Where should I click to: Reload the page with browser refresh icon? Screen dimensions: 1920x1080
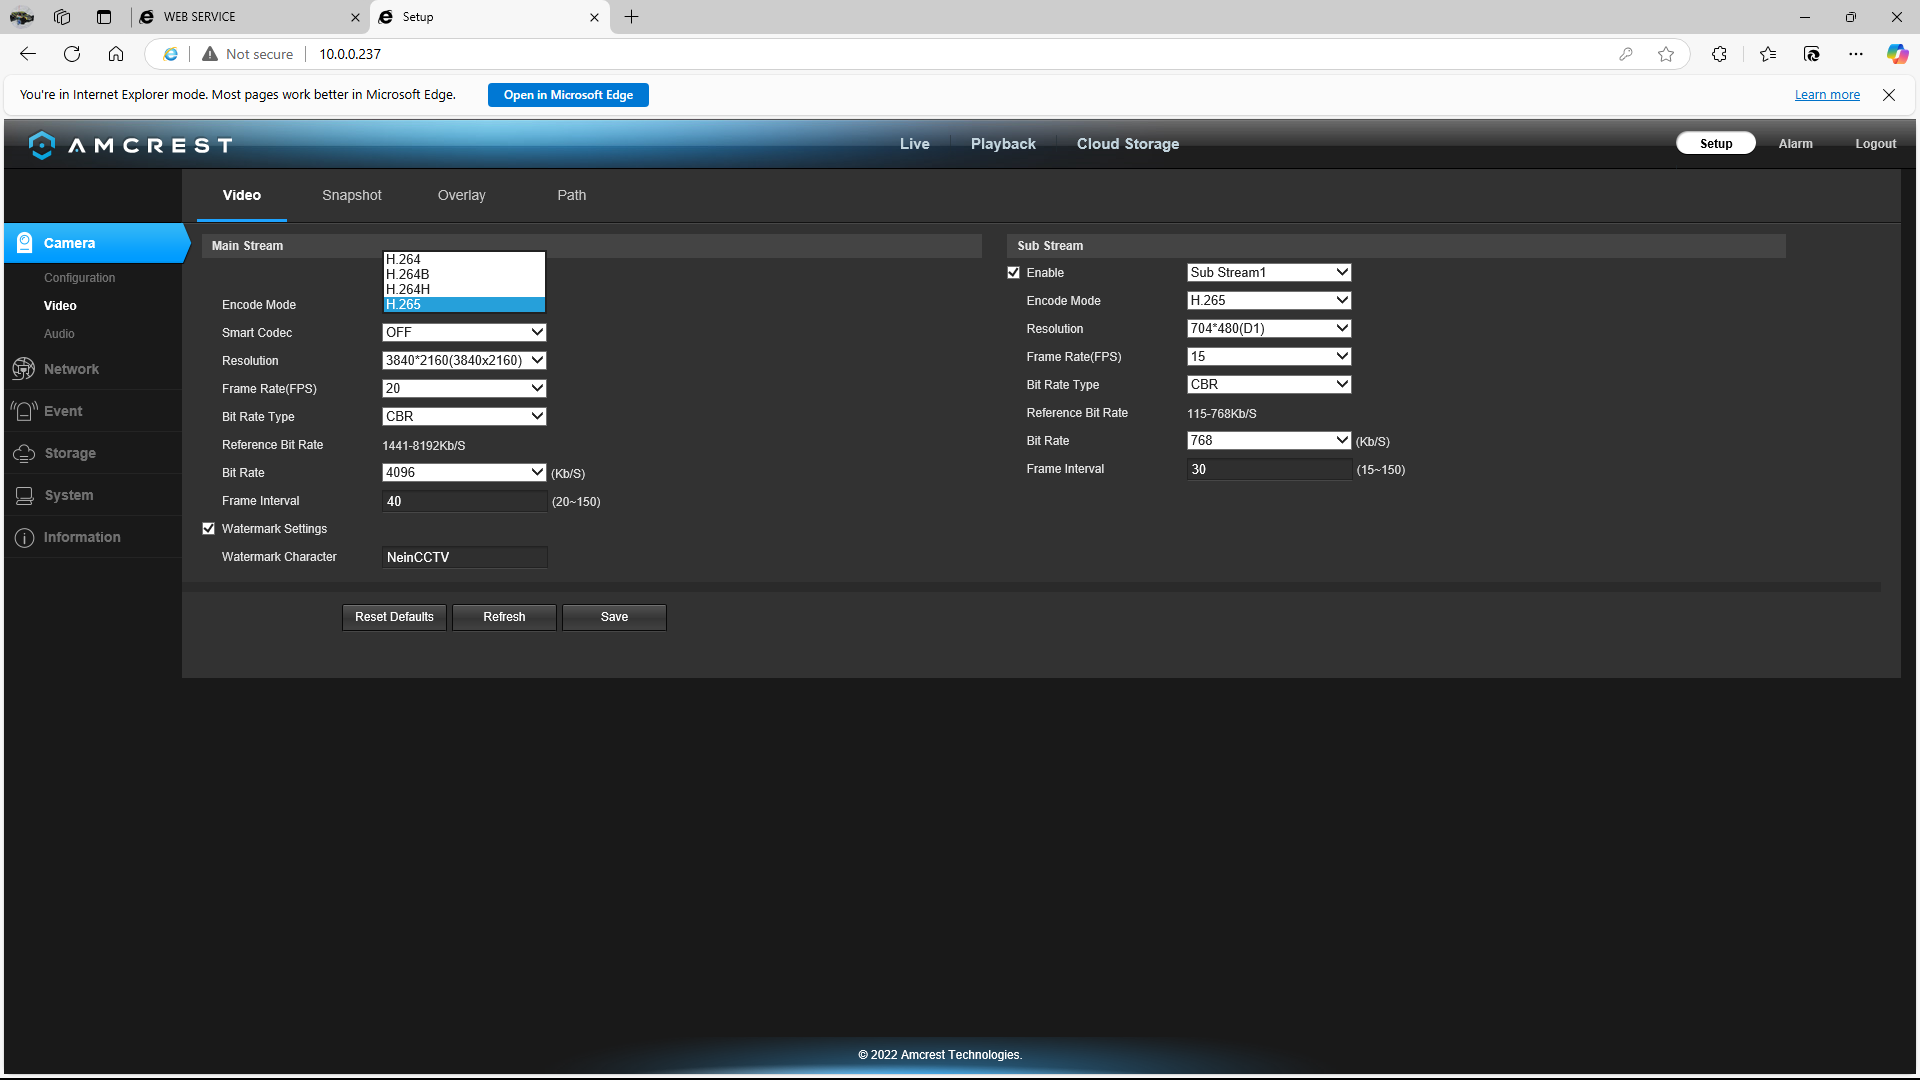72,54
